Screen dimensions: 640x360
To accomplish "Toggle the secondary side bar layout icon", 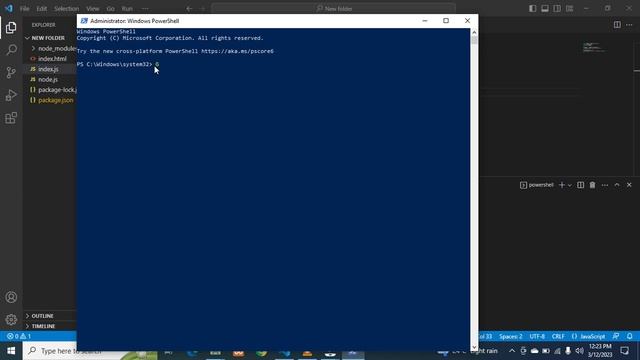I will point(557,9).
